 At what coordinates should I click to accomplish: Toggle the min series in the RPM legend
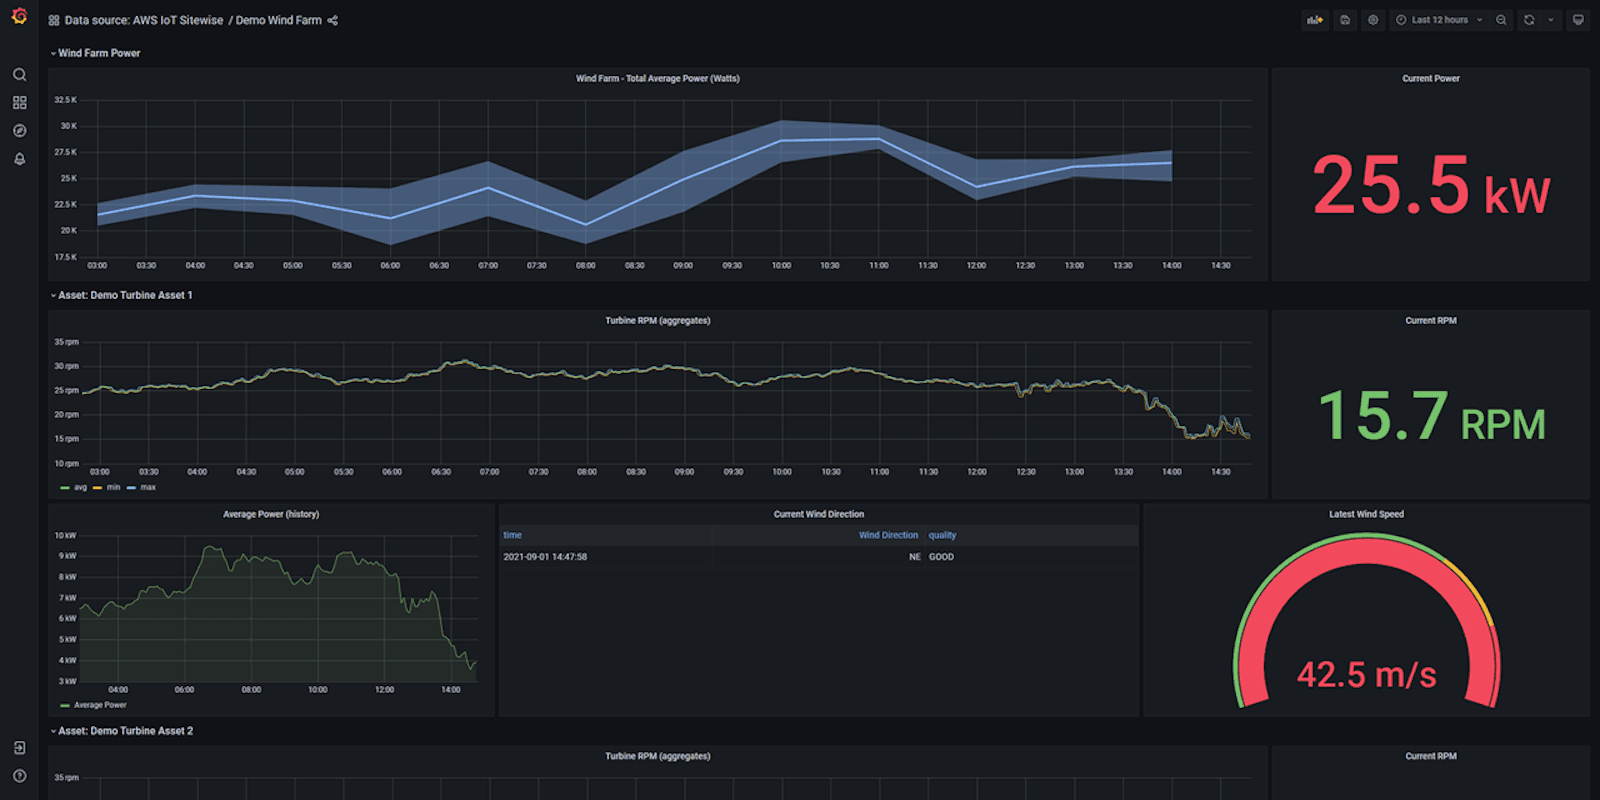pos(112,488)
